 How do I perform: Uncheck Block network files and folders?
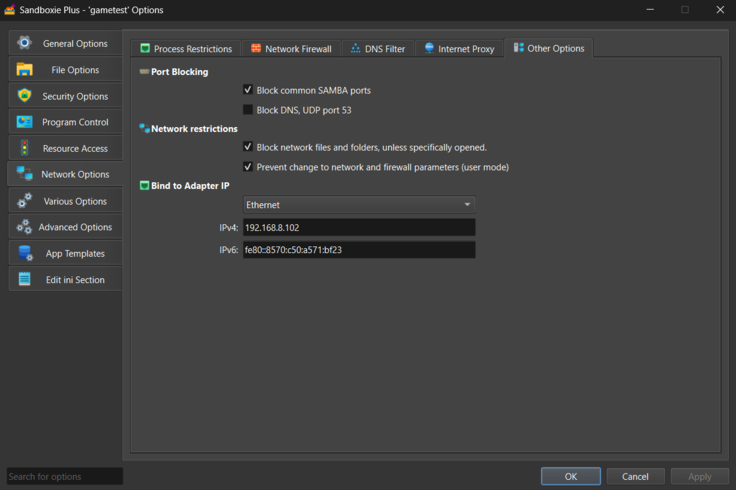pos(248,147)
